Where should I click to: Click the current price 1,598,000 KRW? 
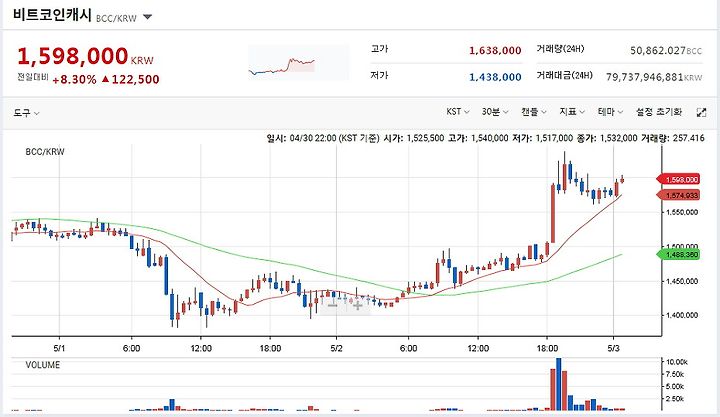click(x=85, y=56)
